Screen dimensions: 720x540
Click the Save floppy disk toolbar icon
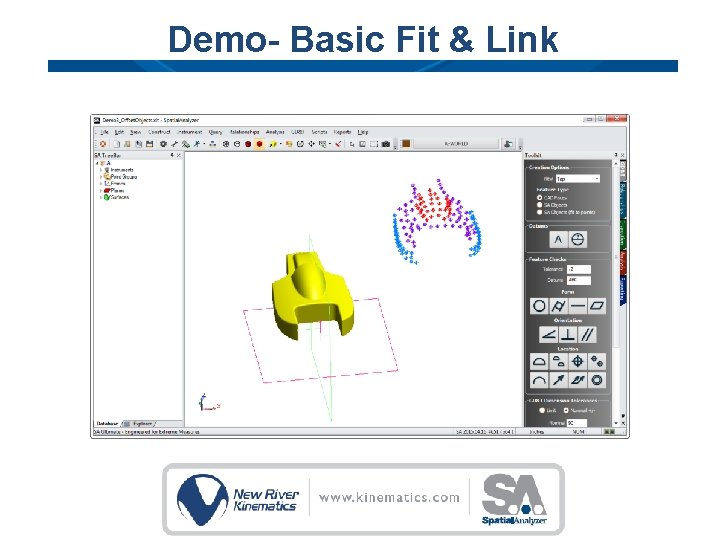click(x=149, y=144)
